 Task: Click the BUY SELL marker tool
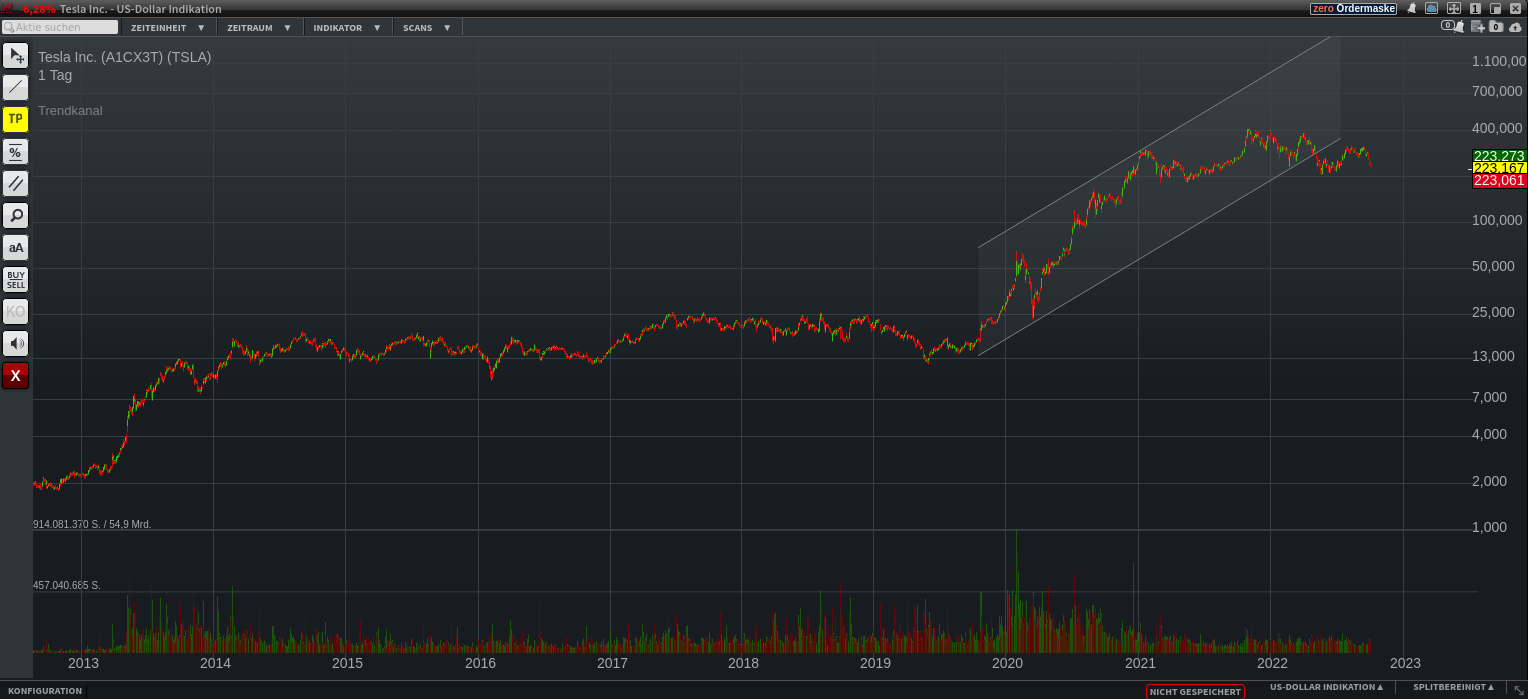[15, 279]
